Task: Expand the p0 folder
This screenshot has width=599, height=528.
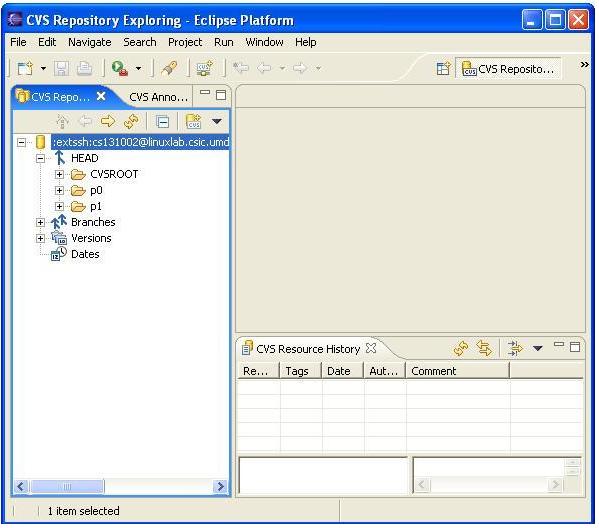Action: pos(59,191)
